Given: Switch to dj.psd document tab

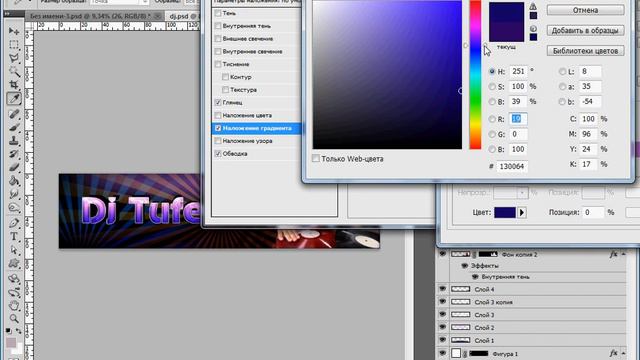Looking at the screenshot, I should point(183,16).
